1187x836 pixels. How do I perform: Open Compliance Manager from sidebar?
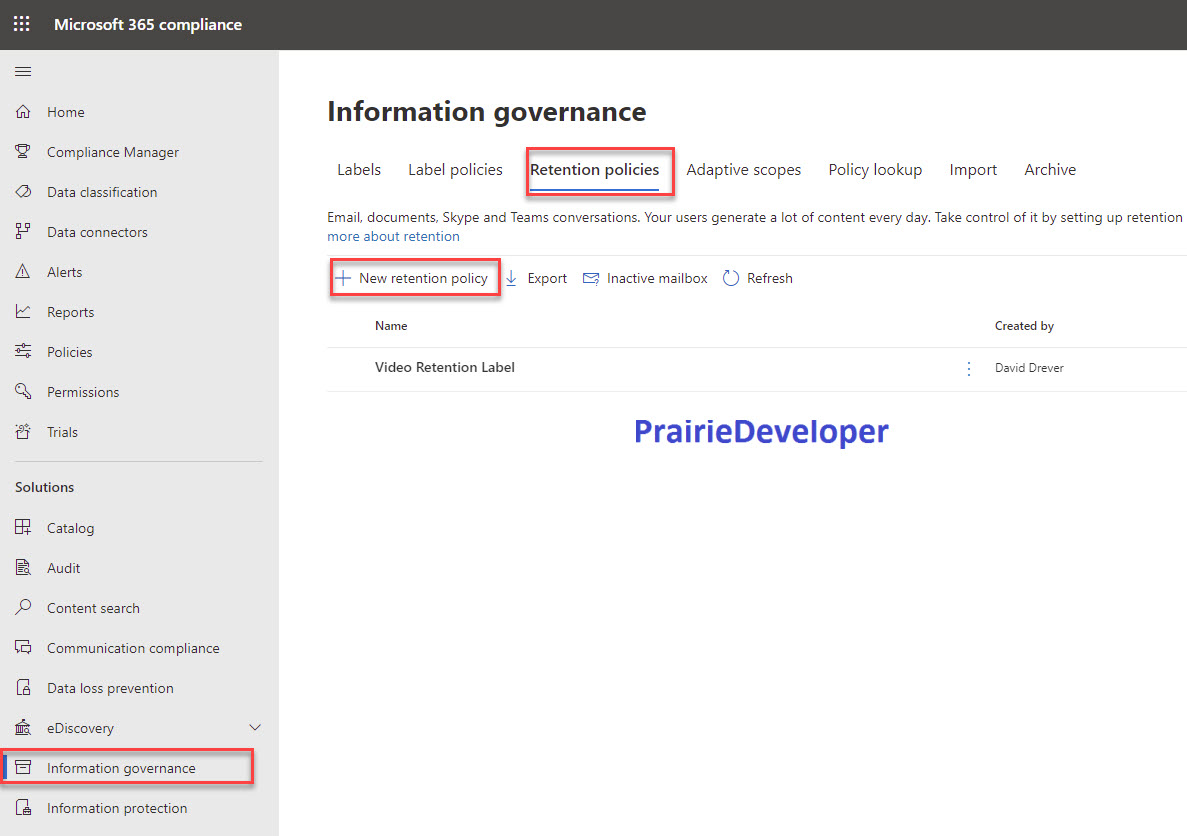(113, 152)
